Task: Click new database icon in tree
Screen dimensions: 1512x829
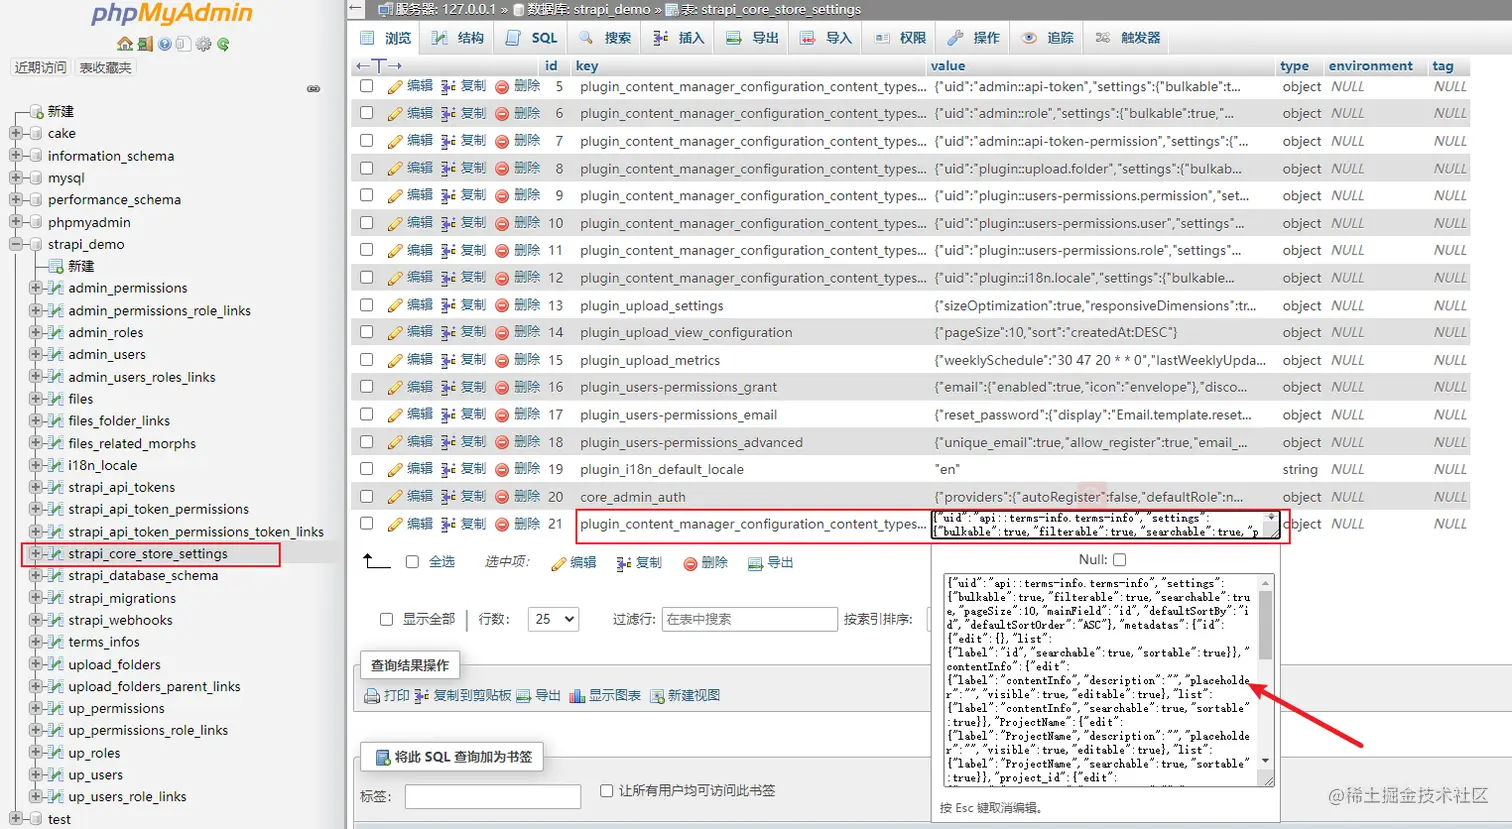Action: pos(37,112)
